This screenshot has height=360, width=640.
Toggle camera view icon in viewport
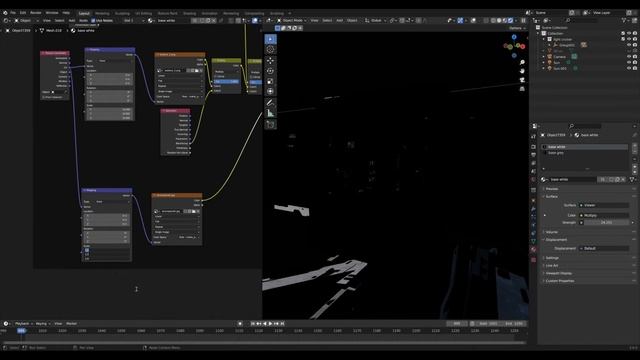(x=522, y=80)
